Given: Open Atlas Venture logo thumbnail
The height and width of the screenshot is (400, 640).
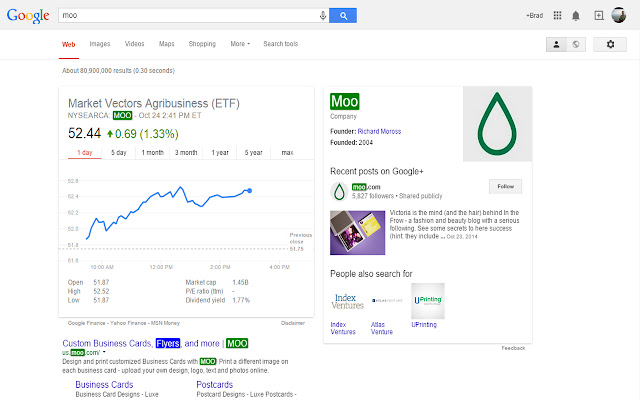Looking at the screenshot, I should [x=387, y=301].
